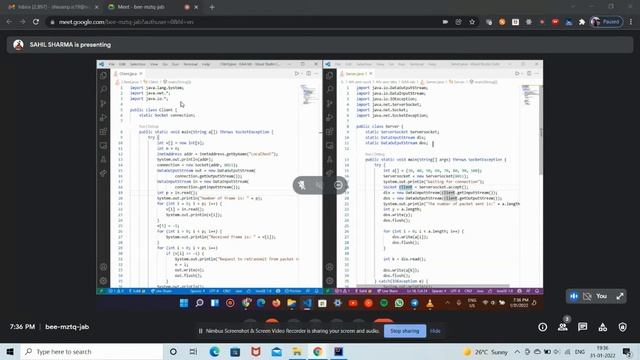This screenshot has width=640, height=360.
Task: Focus the Chrome address bar
Action: tap(245, 22)
